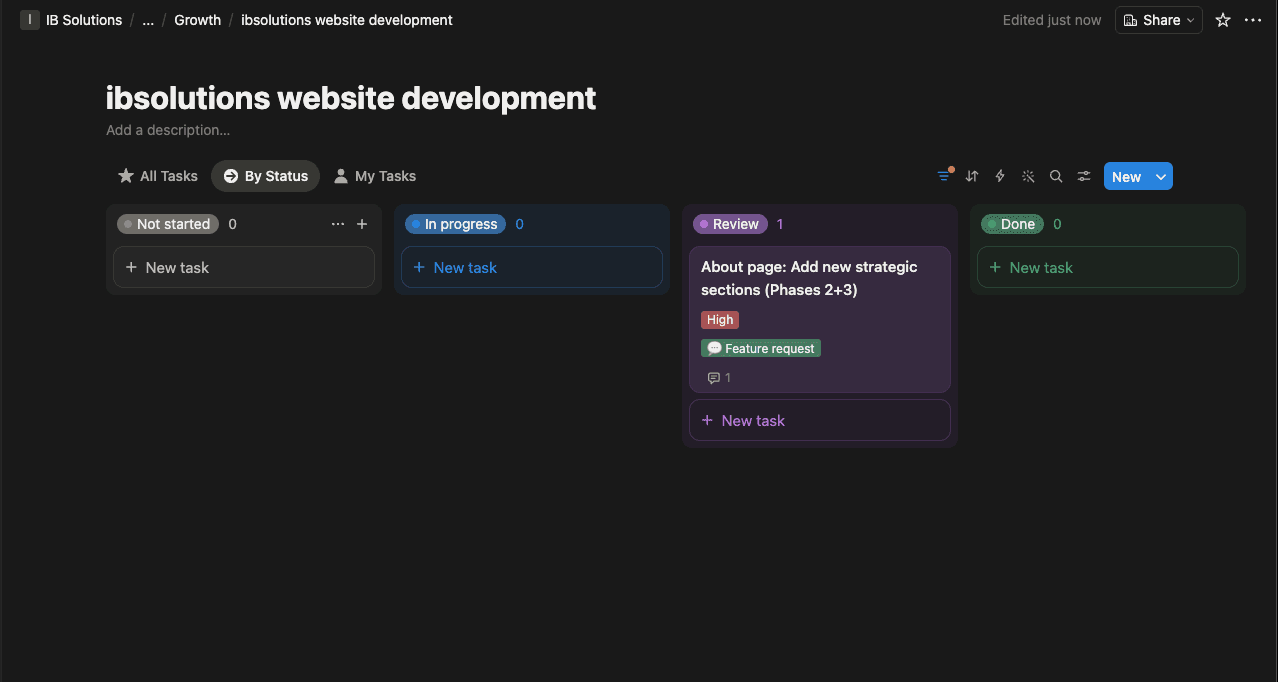Open the Not started column options menu
The image size is (1278, 682).
pos(338,223)
